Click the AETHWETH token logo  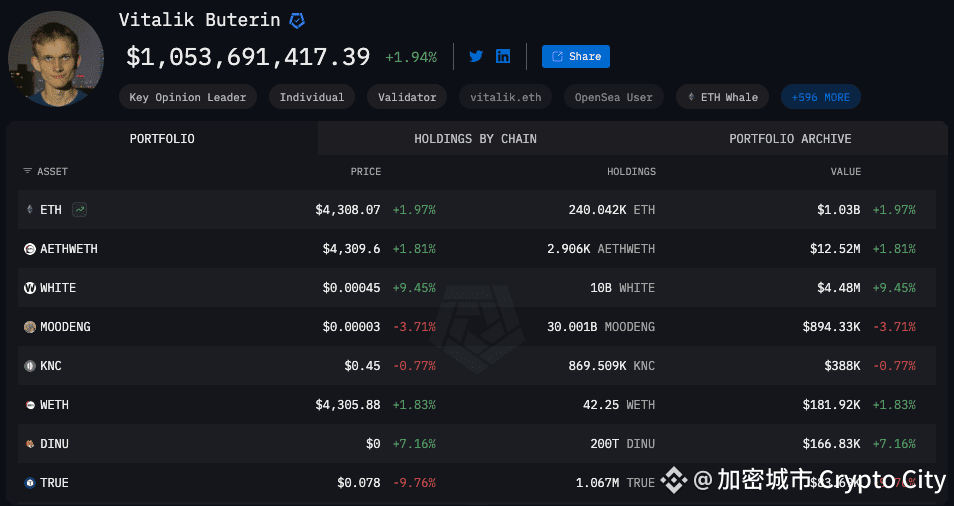point(29,249)
